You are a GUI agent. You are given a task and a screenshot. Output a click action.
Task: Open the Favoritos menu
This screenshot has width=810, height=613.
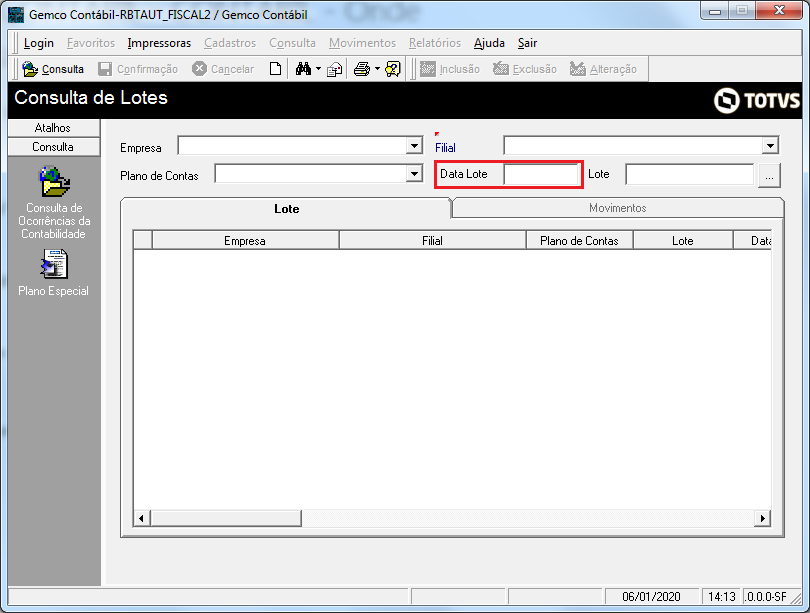pos(91,43)
